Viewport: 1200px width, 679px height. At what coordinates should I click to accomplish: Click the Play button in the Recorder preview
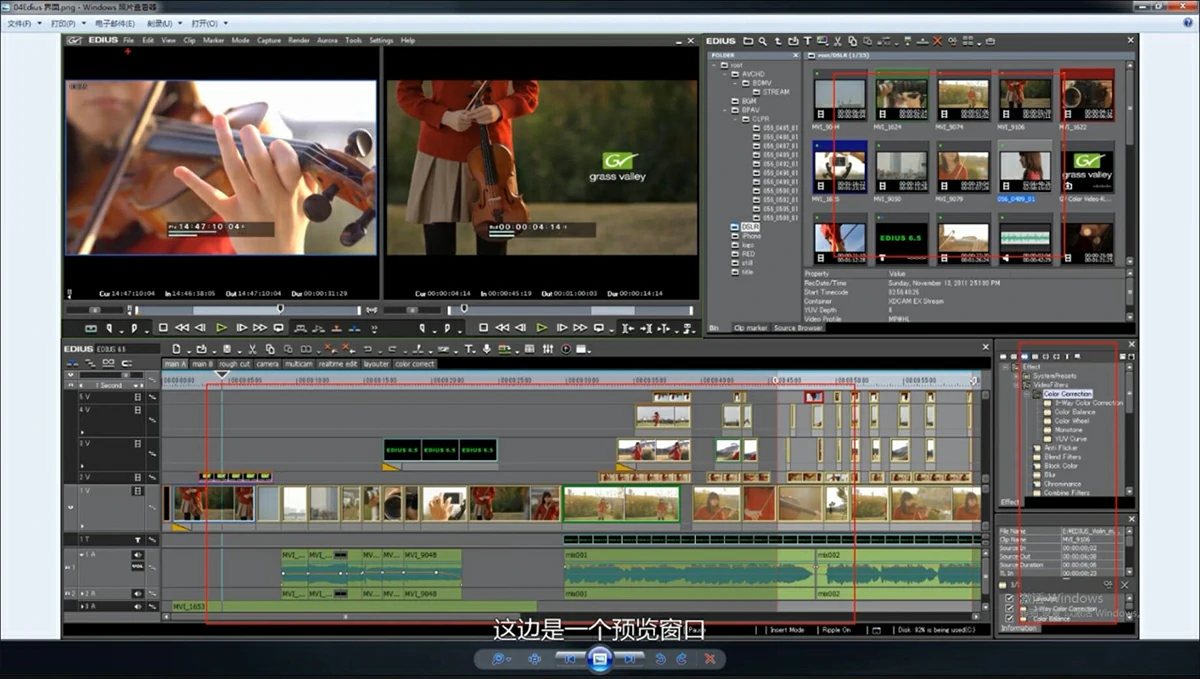(x=541, y=328)
